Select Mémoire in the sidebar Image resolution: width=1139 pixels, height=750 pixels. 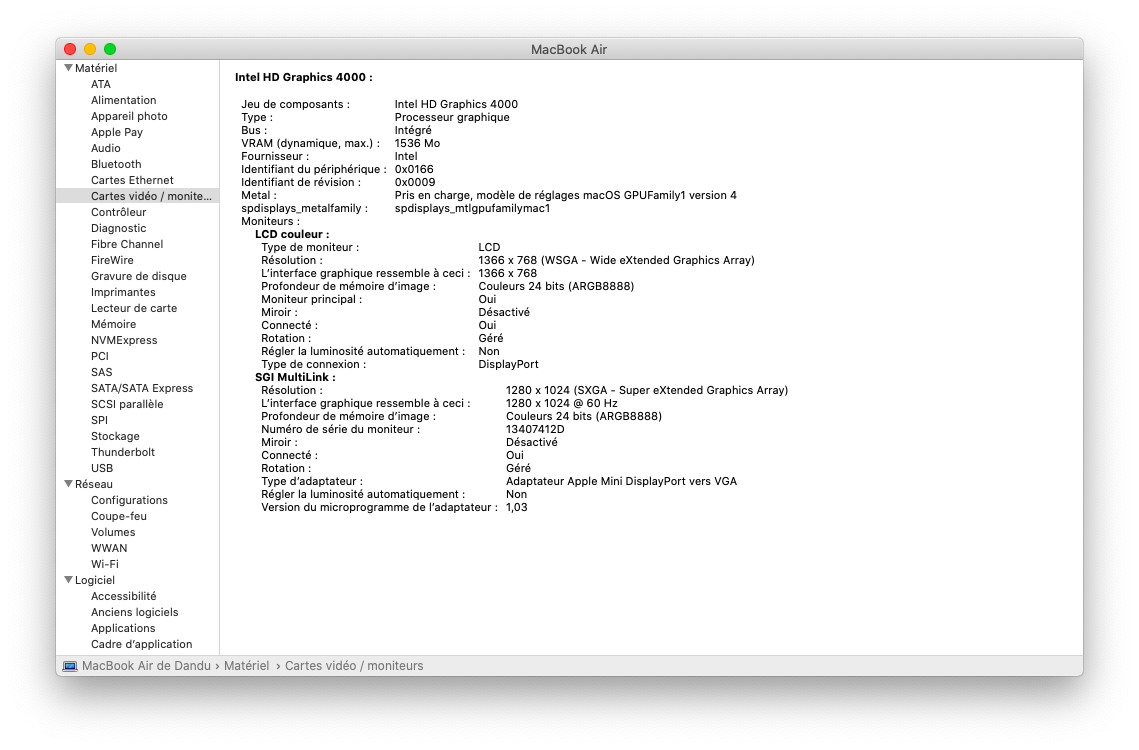(x=113, y=324)
